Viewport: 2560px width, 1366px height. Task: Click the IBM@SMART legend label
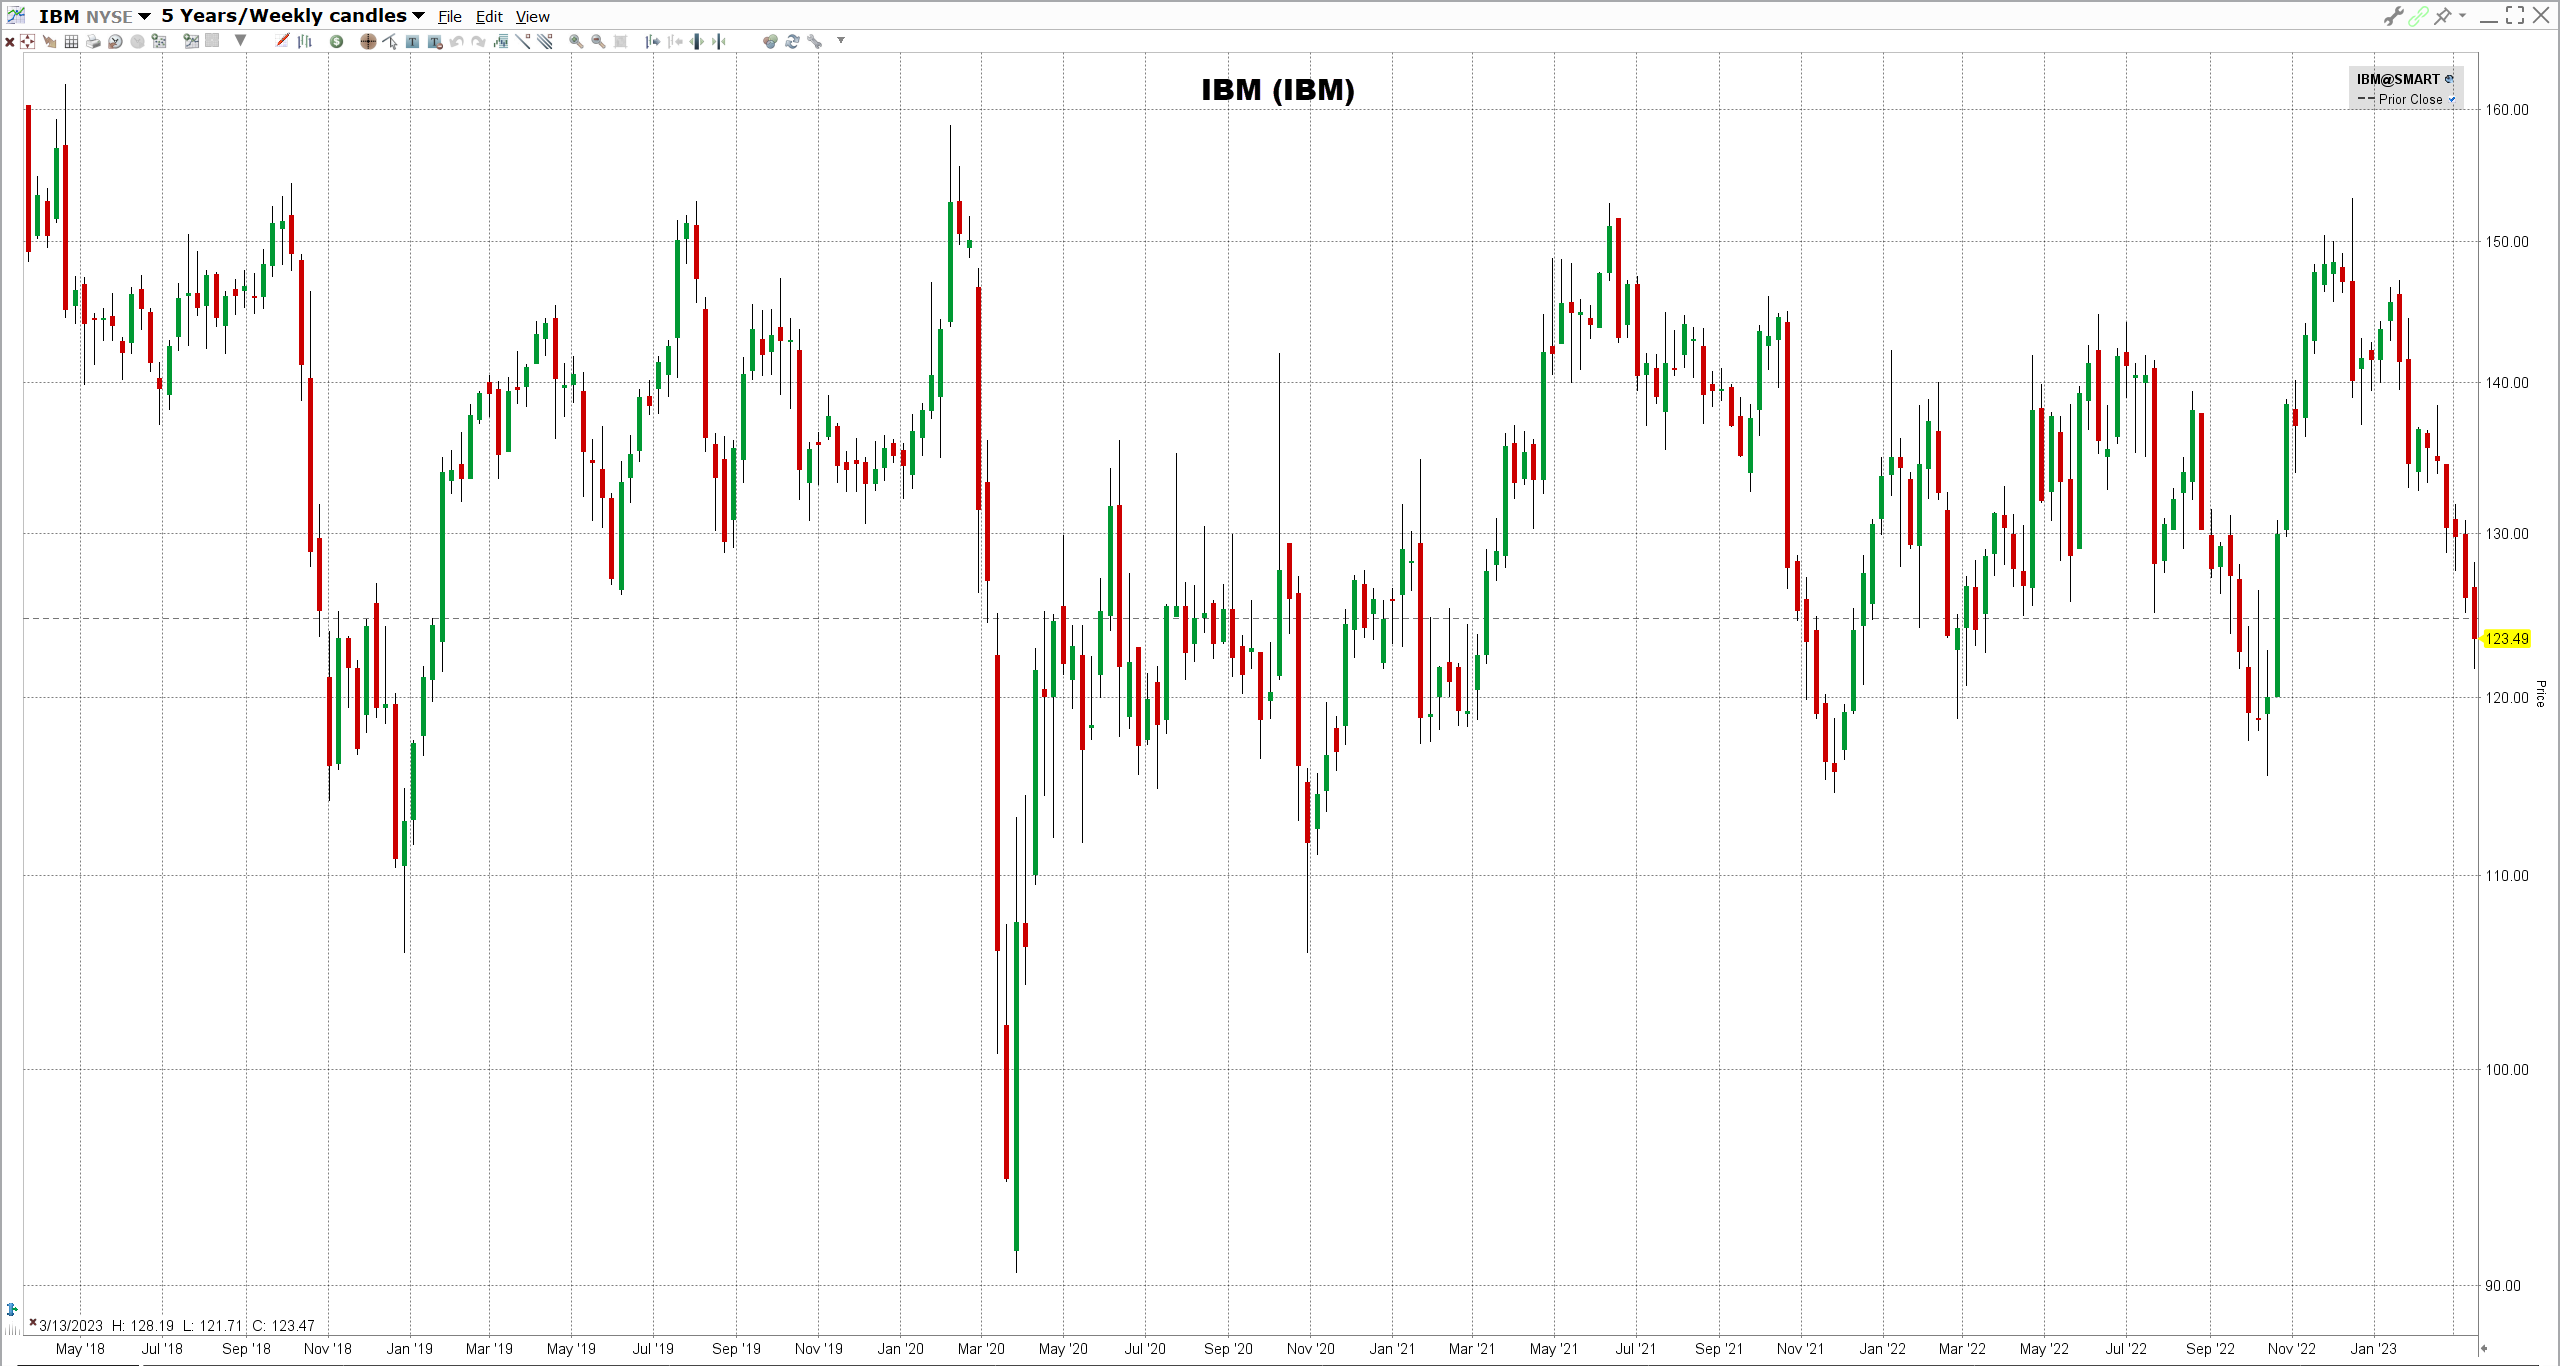click(2398, 79)
